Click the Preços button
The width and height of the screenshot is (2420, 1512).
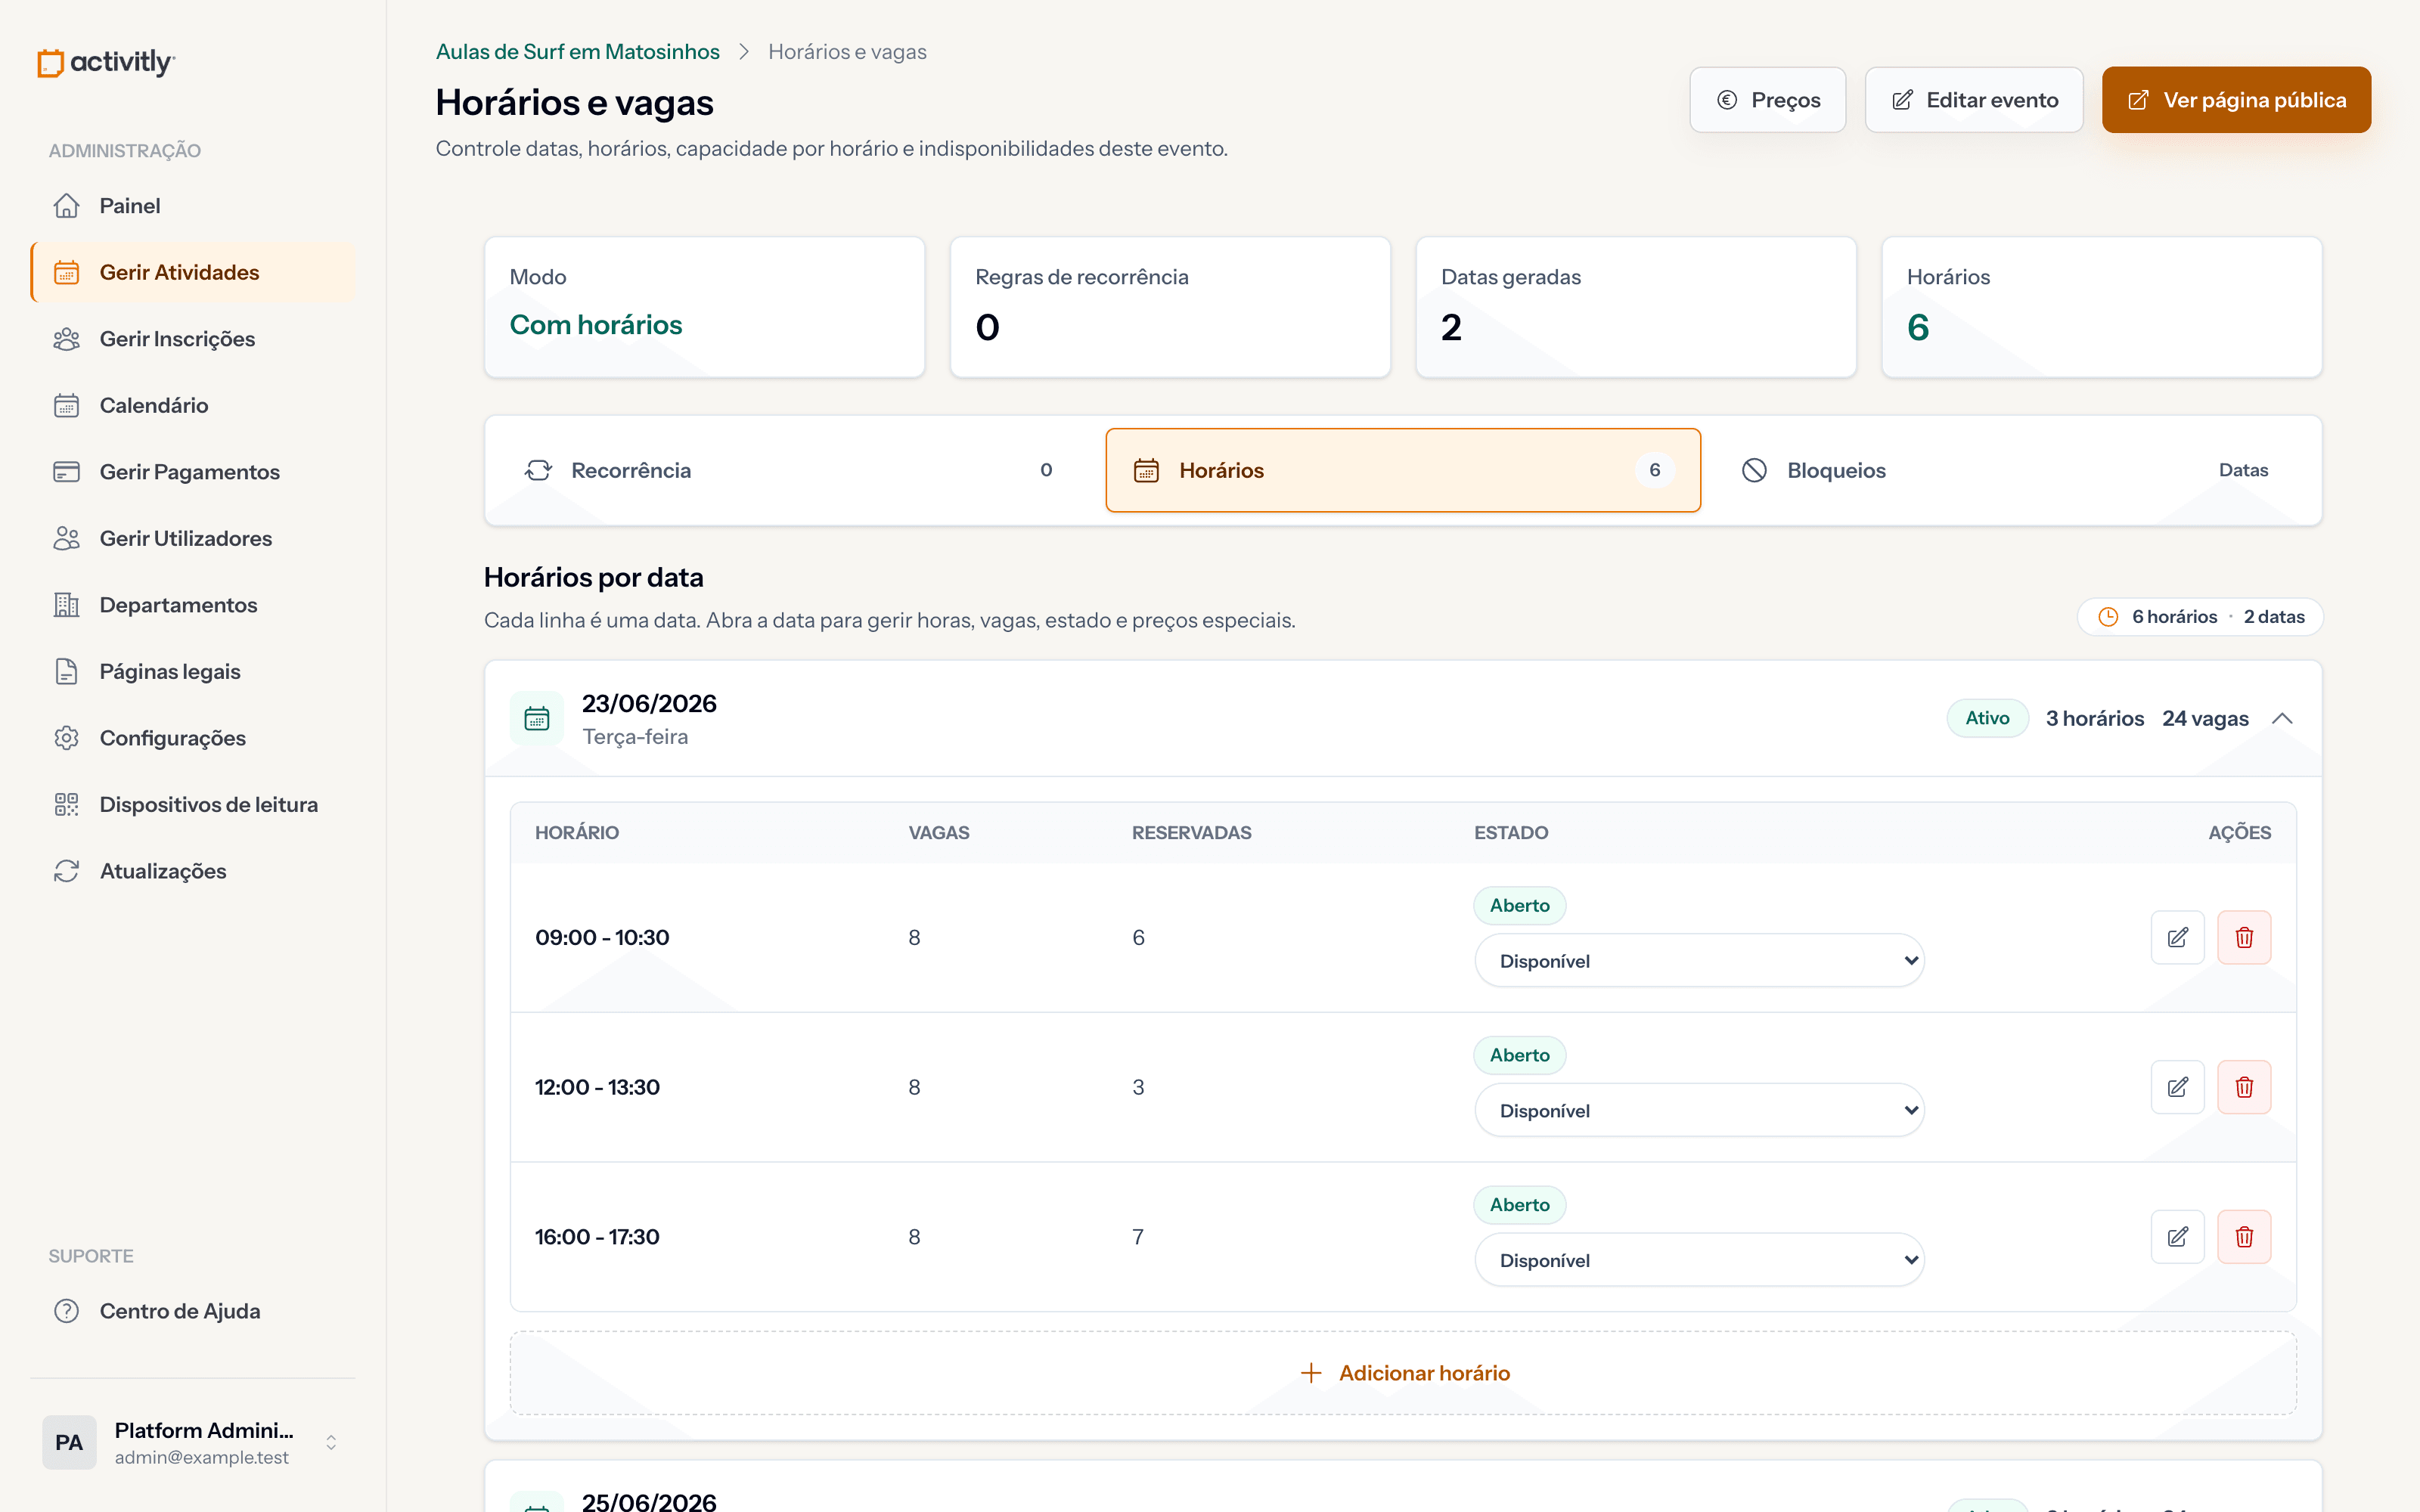pos(1767,100)
